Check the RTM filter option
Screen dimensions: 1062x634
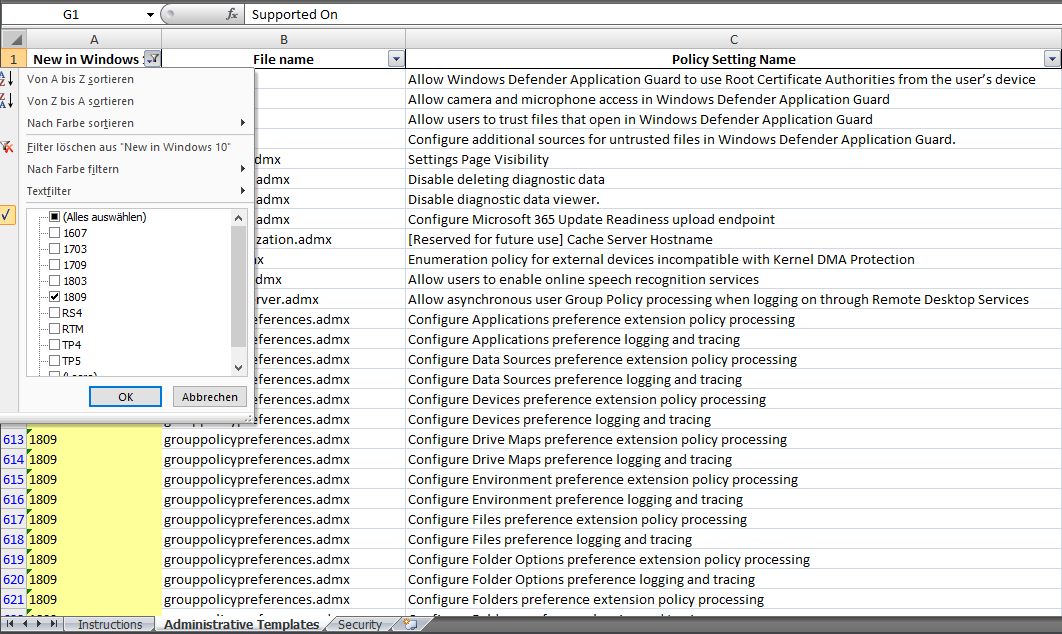pyautogui.click(x=55, y=329)
